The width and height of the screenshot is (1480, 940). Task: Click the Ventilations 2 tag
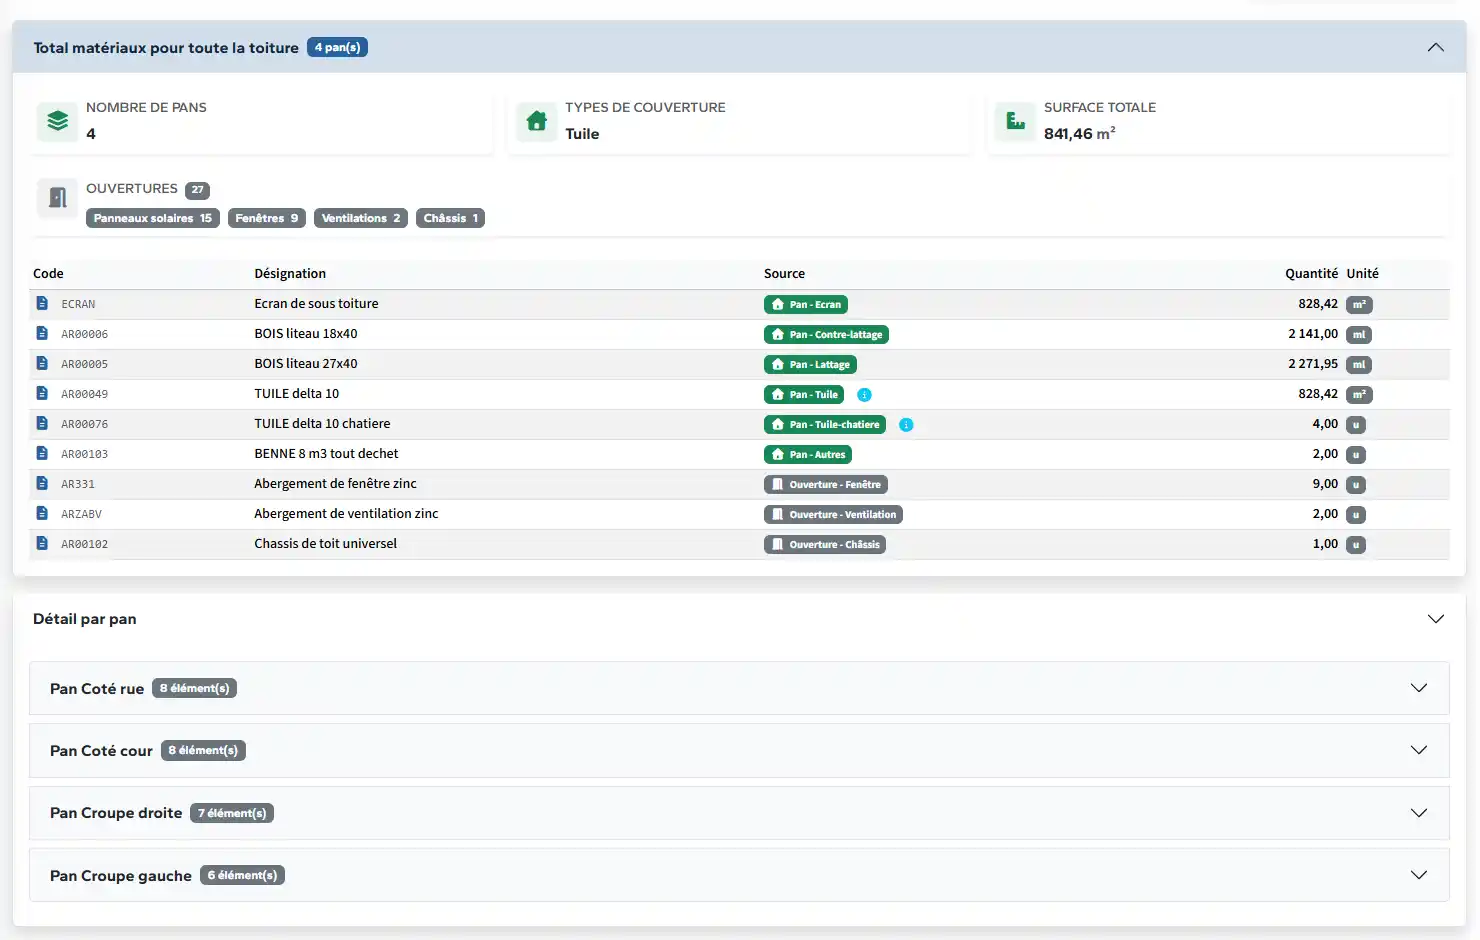coord(360,218)
